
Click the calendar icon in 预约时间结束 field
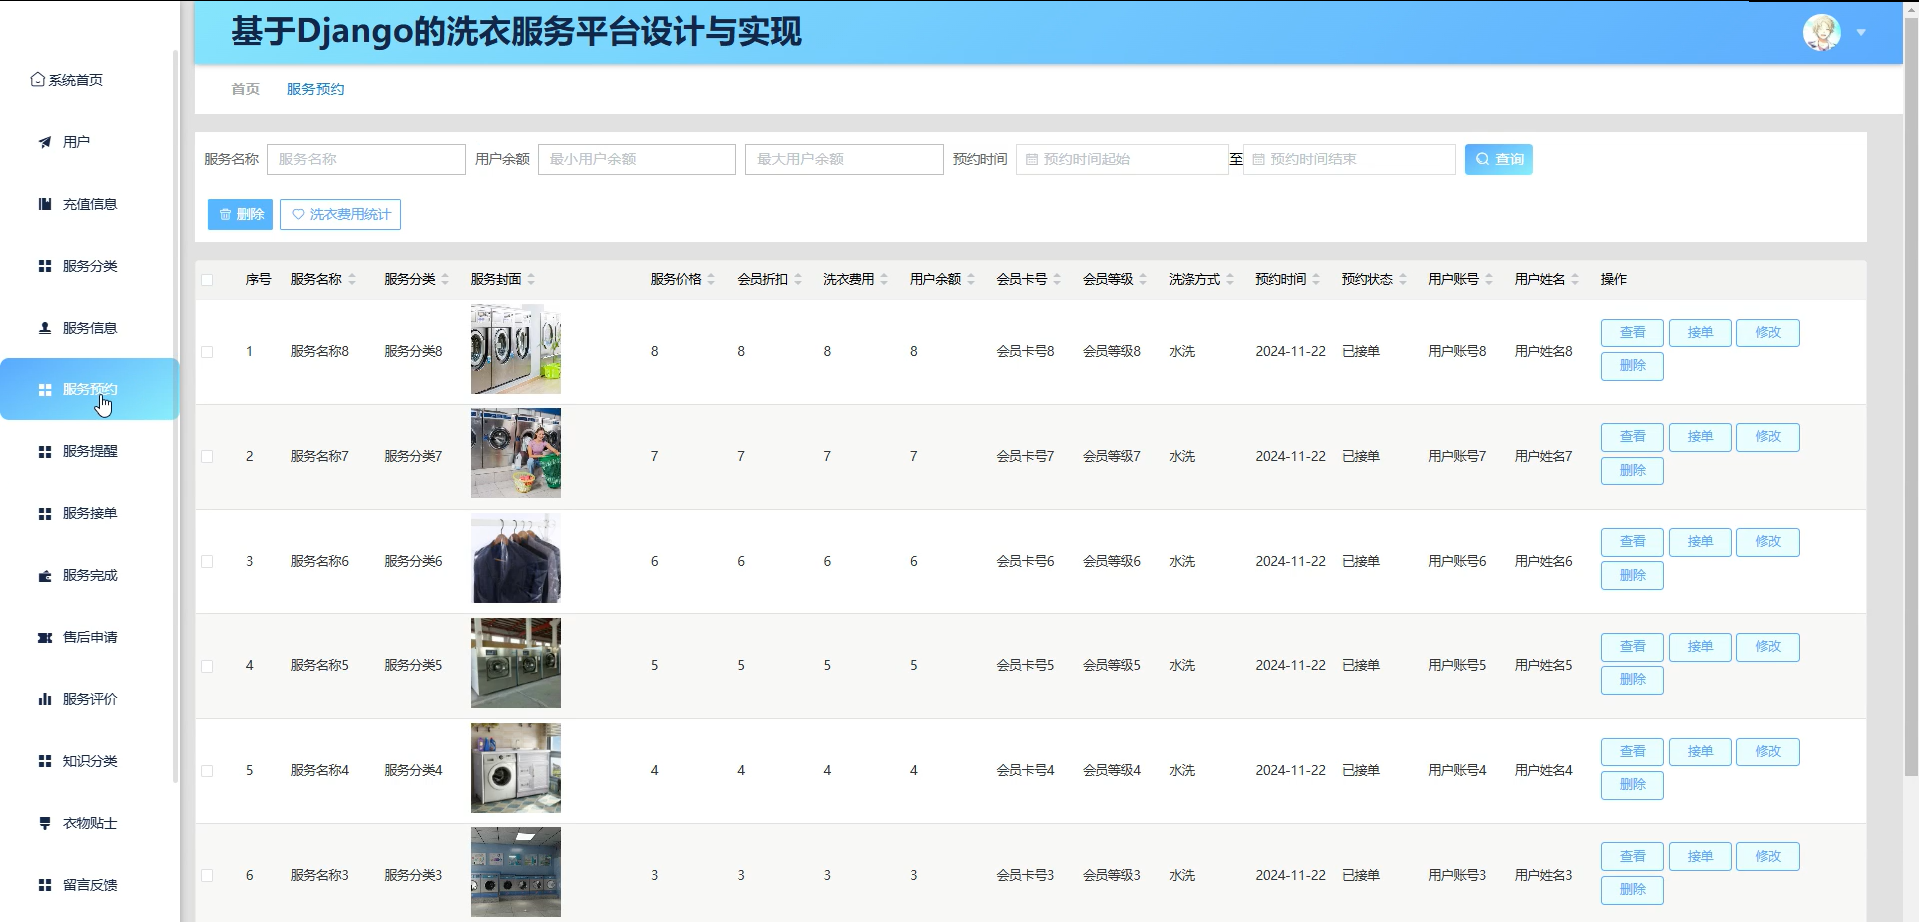tap(1259, 160)
